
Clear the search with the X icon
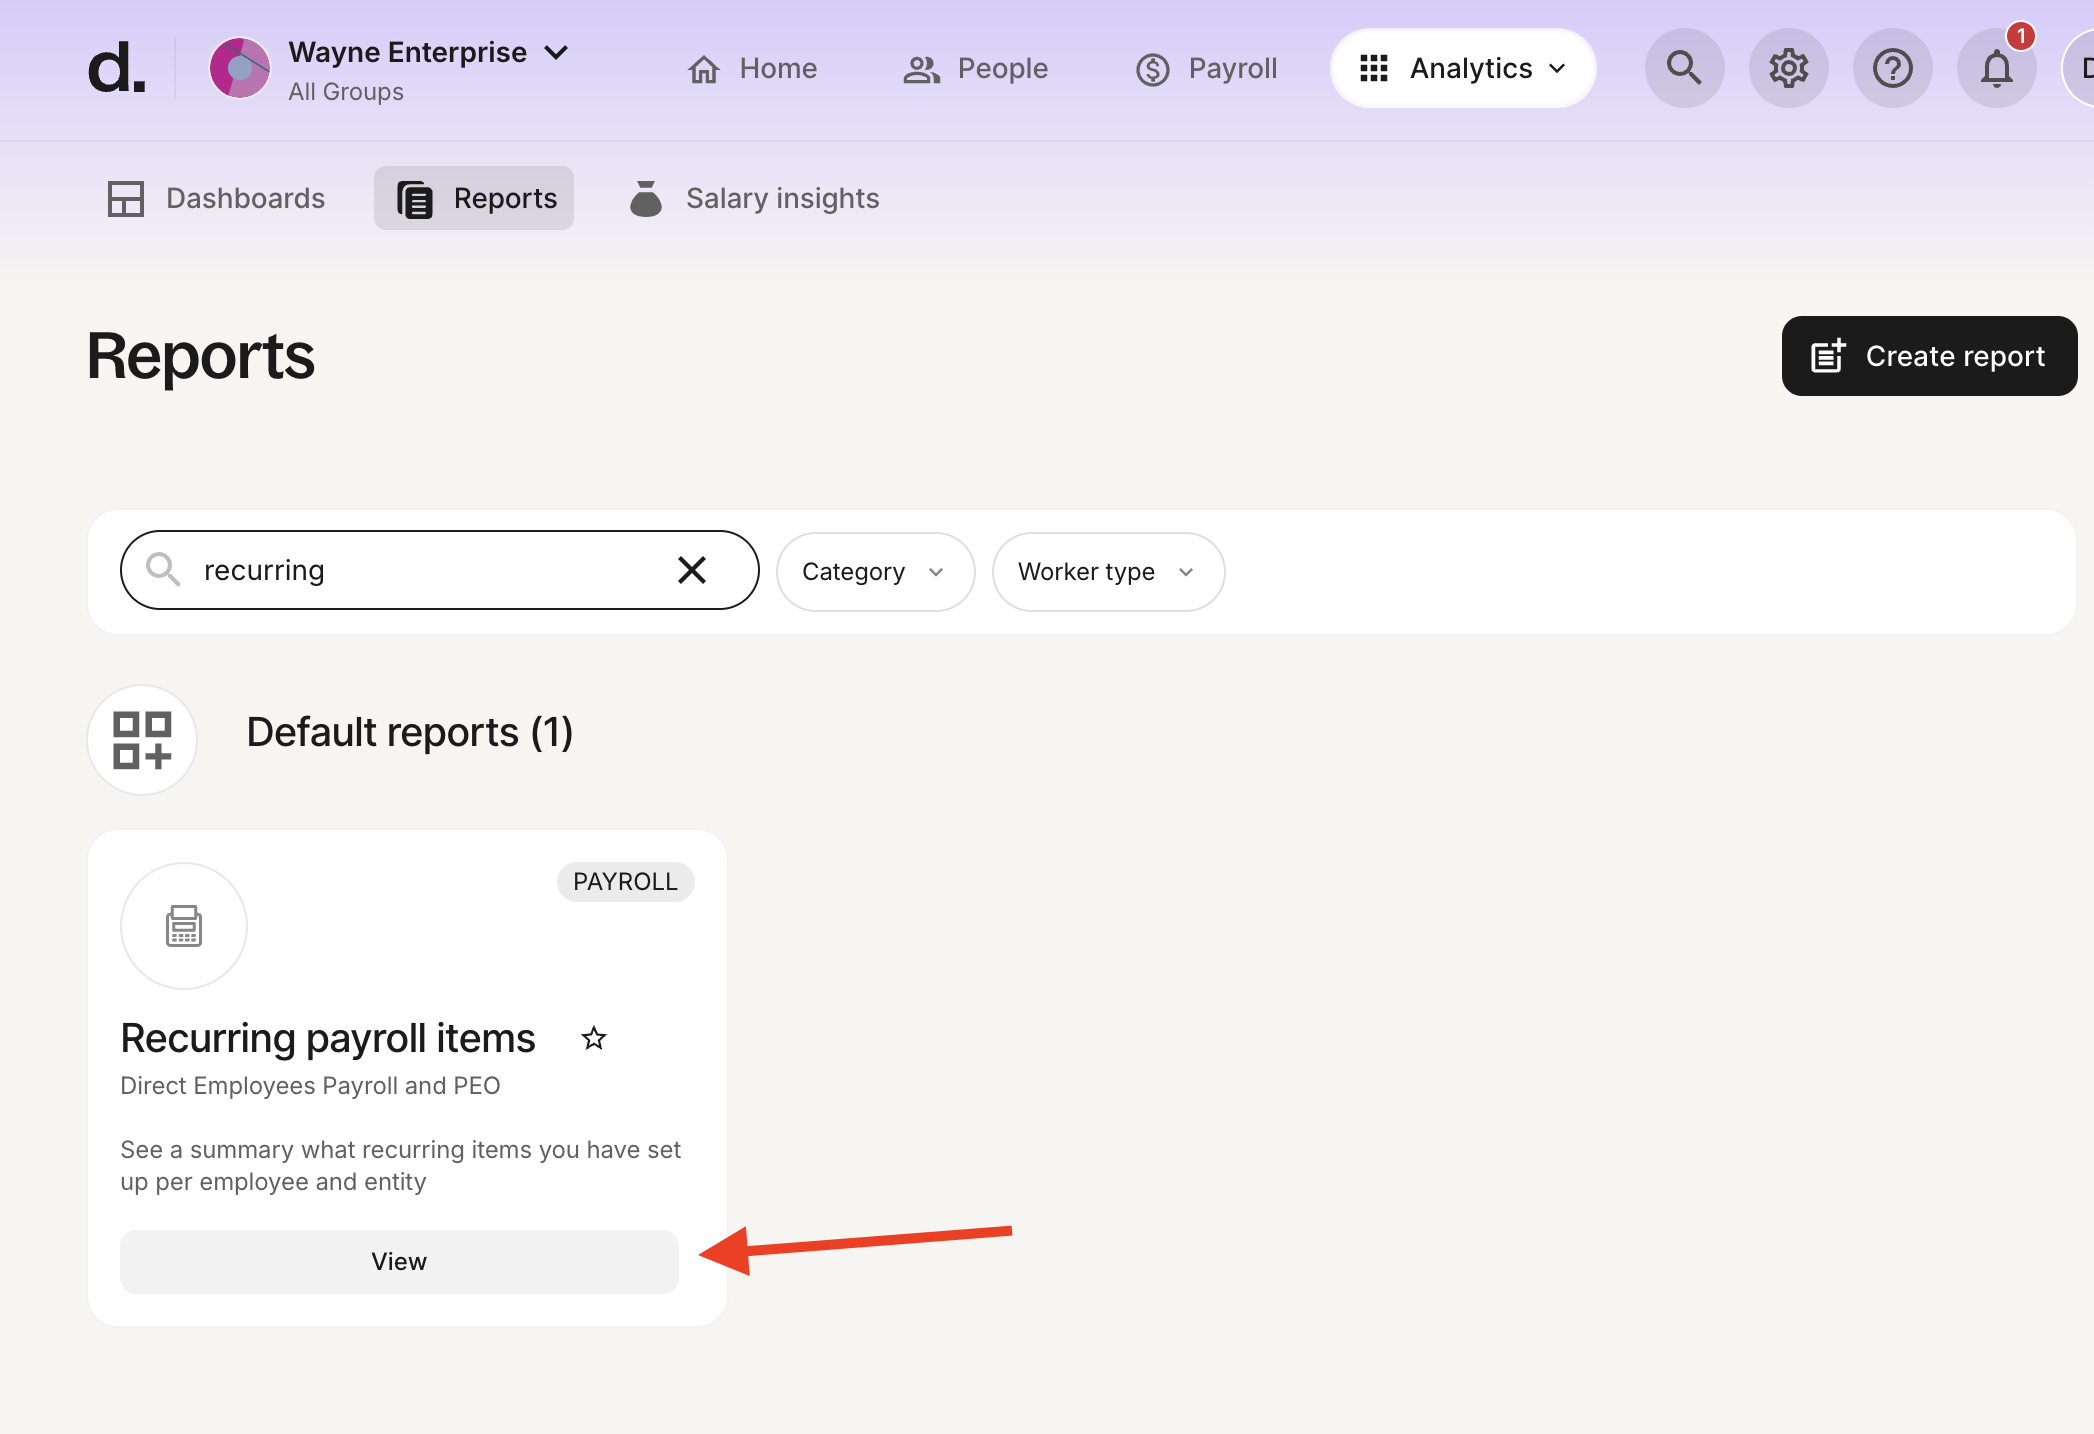coord(692,570)
